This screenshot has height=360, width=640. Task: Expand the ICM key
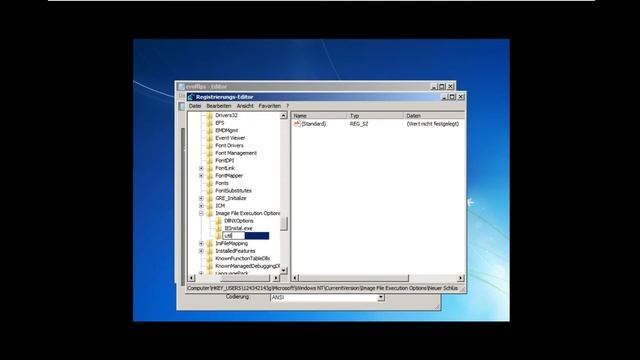[201, 206]
